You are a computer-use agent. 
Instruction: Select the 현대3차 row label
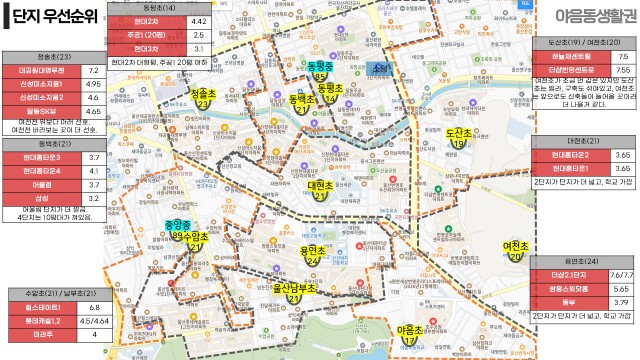[147, 49]
